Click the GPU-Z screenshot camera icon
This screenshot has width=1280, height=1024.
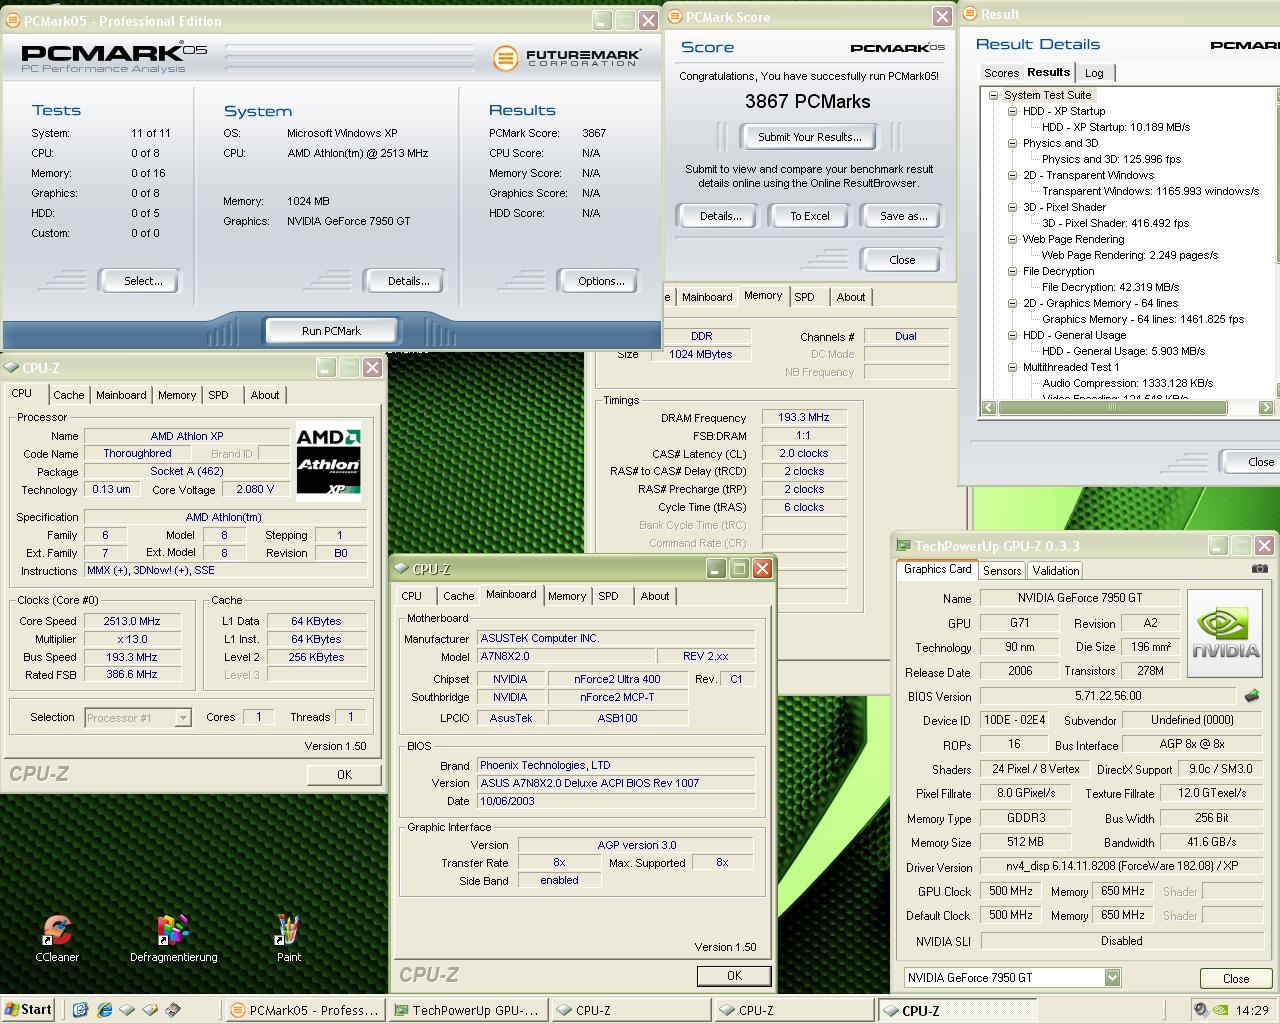[x=1259, y=569]
